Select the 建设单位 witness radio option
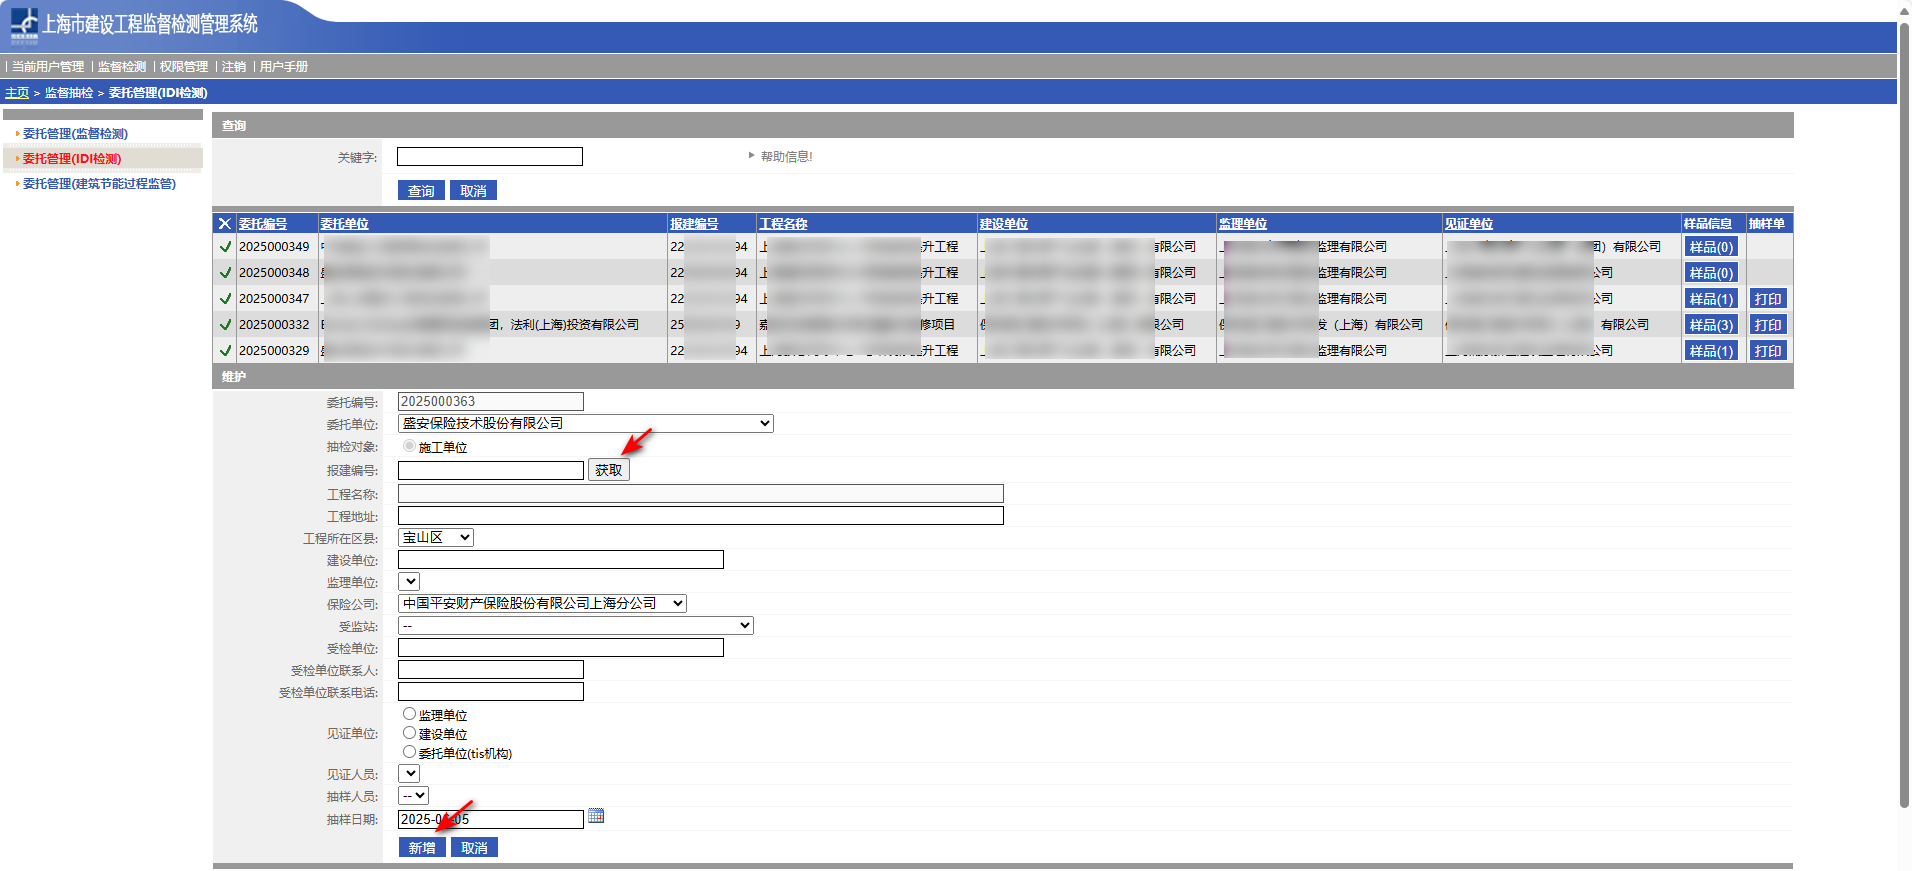The width and height of the screenshot is (1912, 871). (x=410, y=733)
